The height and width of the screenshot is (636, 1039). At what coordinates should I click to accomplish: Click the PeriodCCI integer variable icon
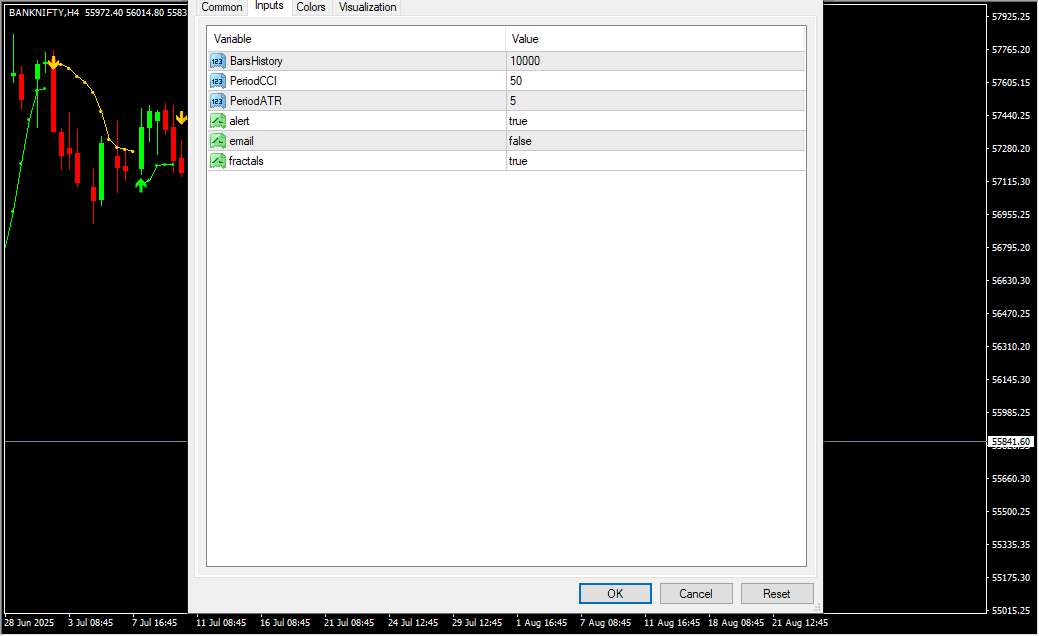pyautogui.click(x=217, y=81)
